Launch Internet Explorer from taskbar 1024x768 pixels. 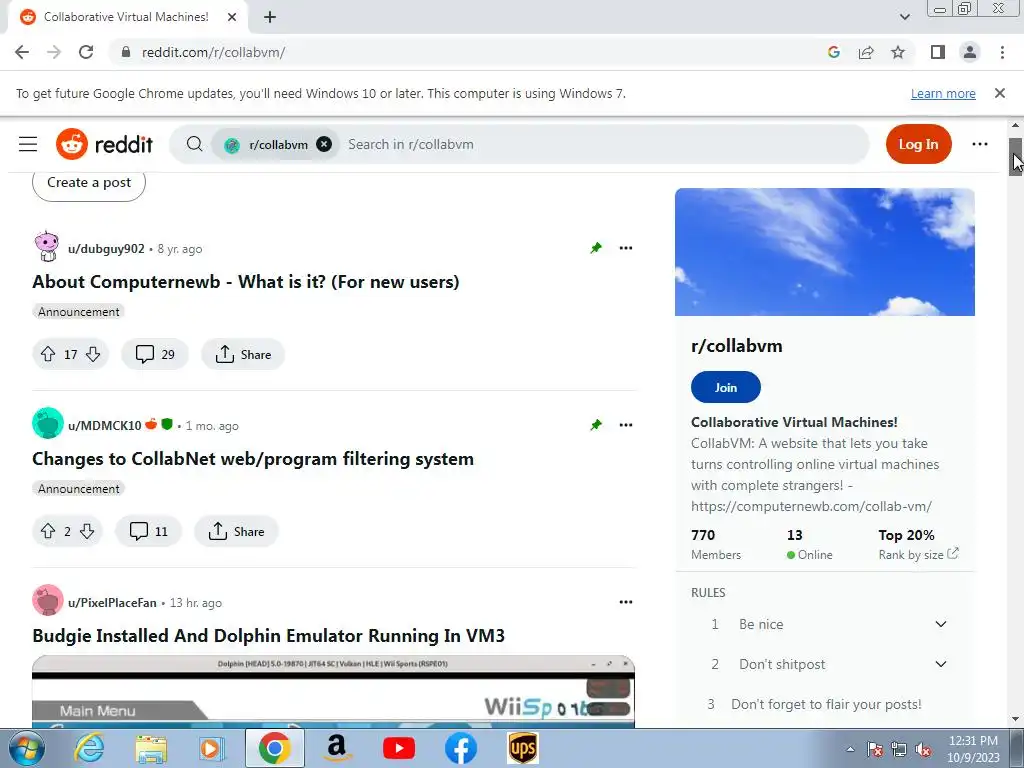(x=88, y=748)
